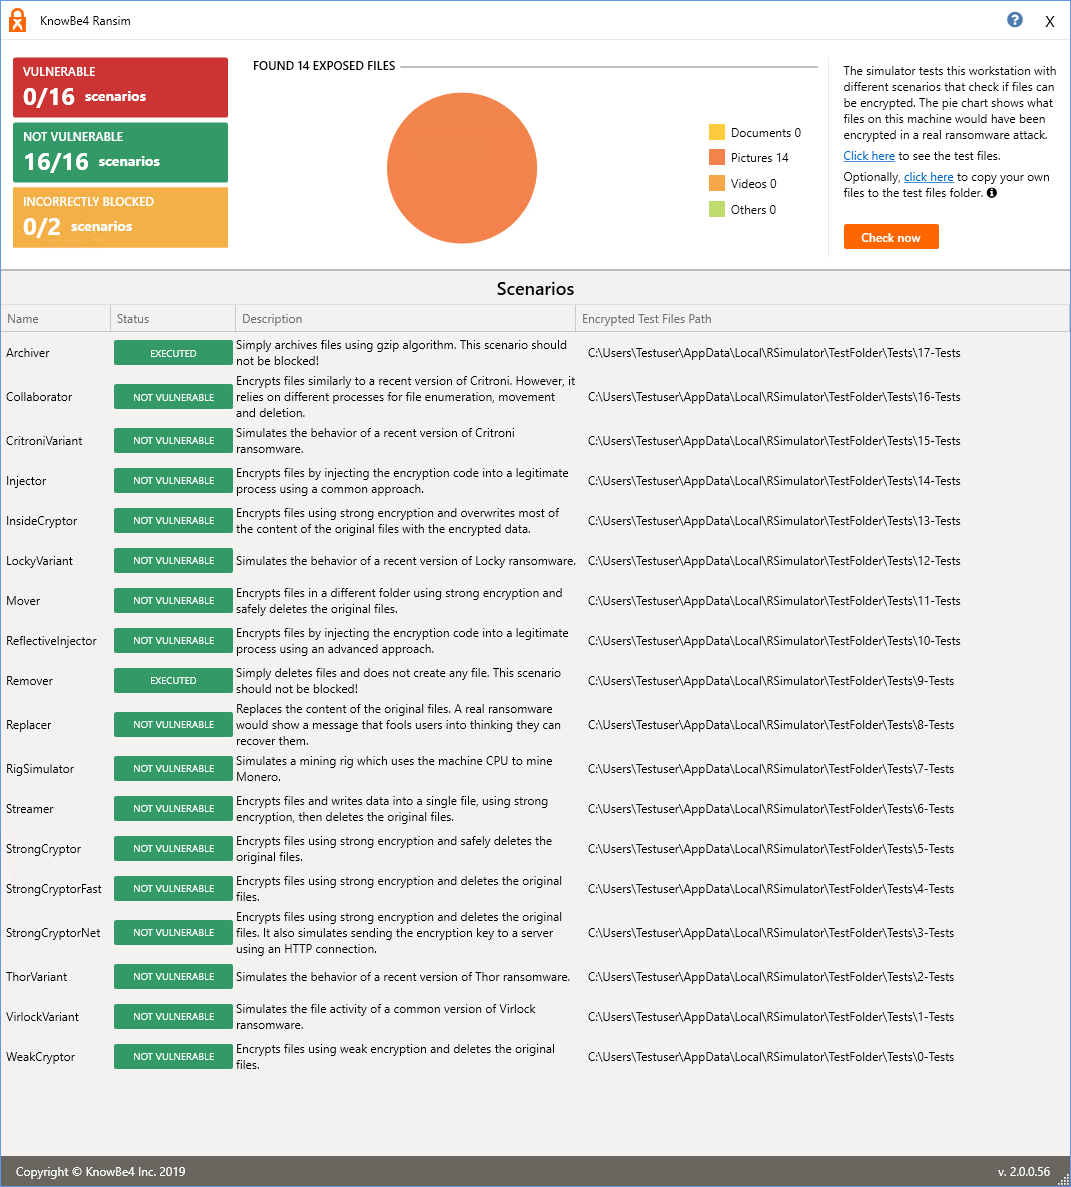
Task: Click the path ending in 17-Tests
Action: [774, 353]
